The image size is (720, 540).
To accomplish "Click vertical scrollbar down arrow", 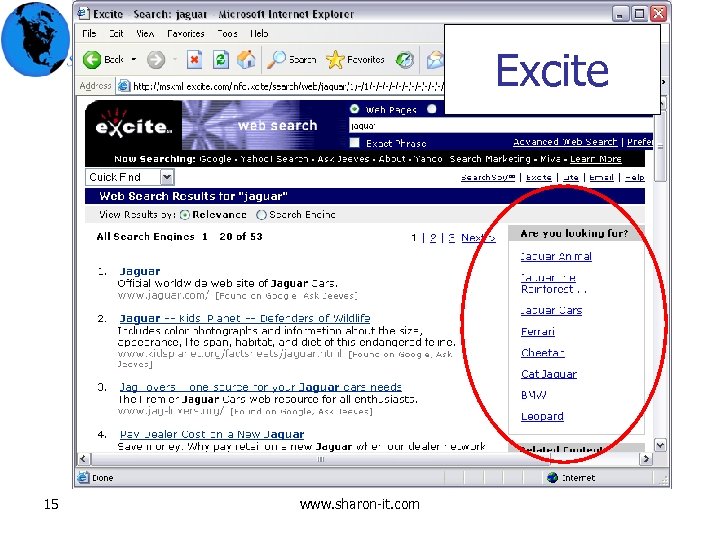I will tap(660, 445).
